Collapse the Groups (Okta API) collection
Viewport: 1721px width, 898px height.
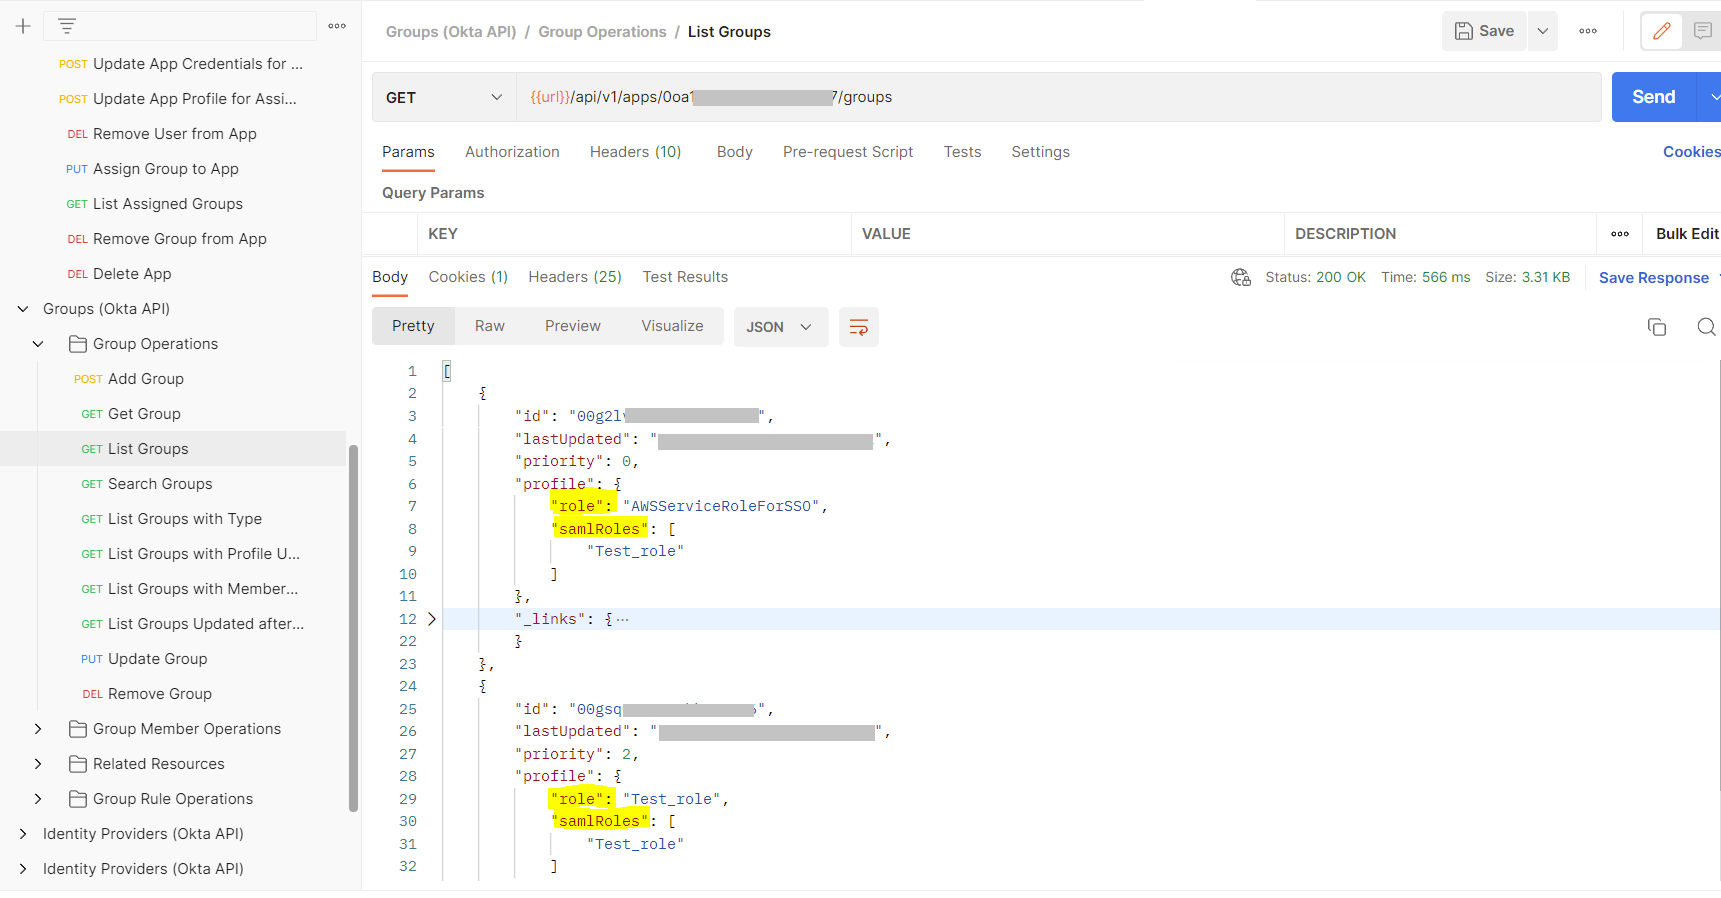pos(23,309)
